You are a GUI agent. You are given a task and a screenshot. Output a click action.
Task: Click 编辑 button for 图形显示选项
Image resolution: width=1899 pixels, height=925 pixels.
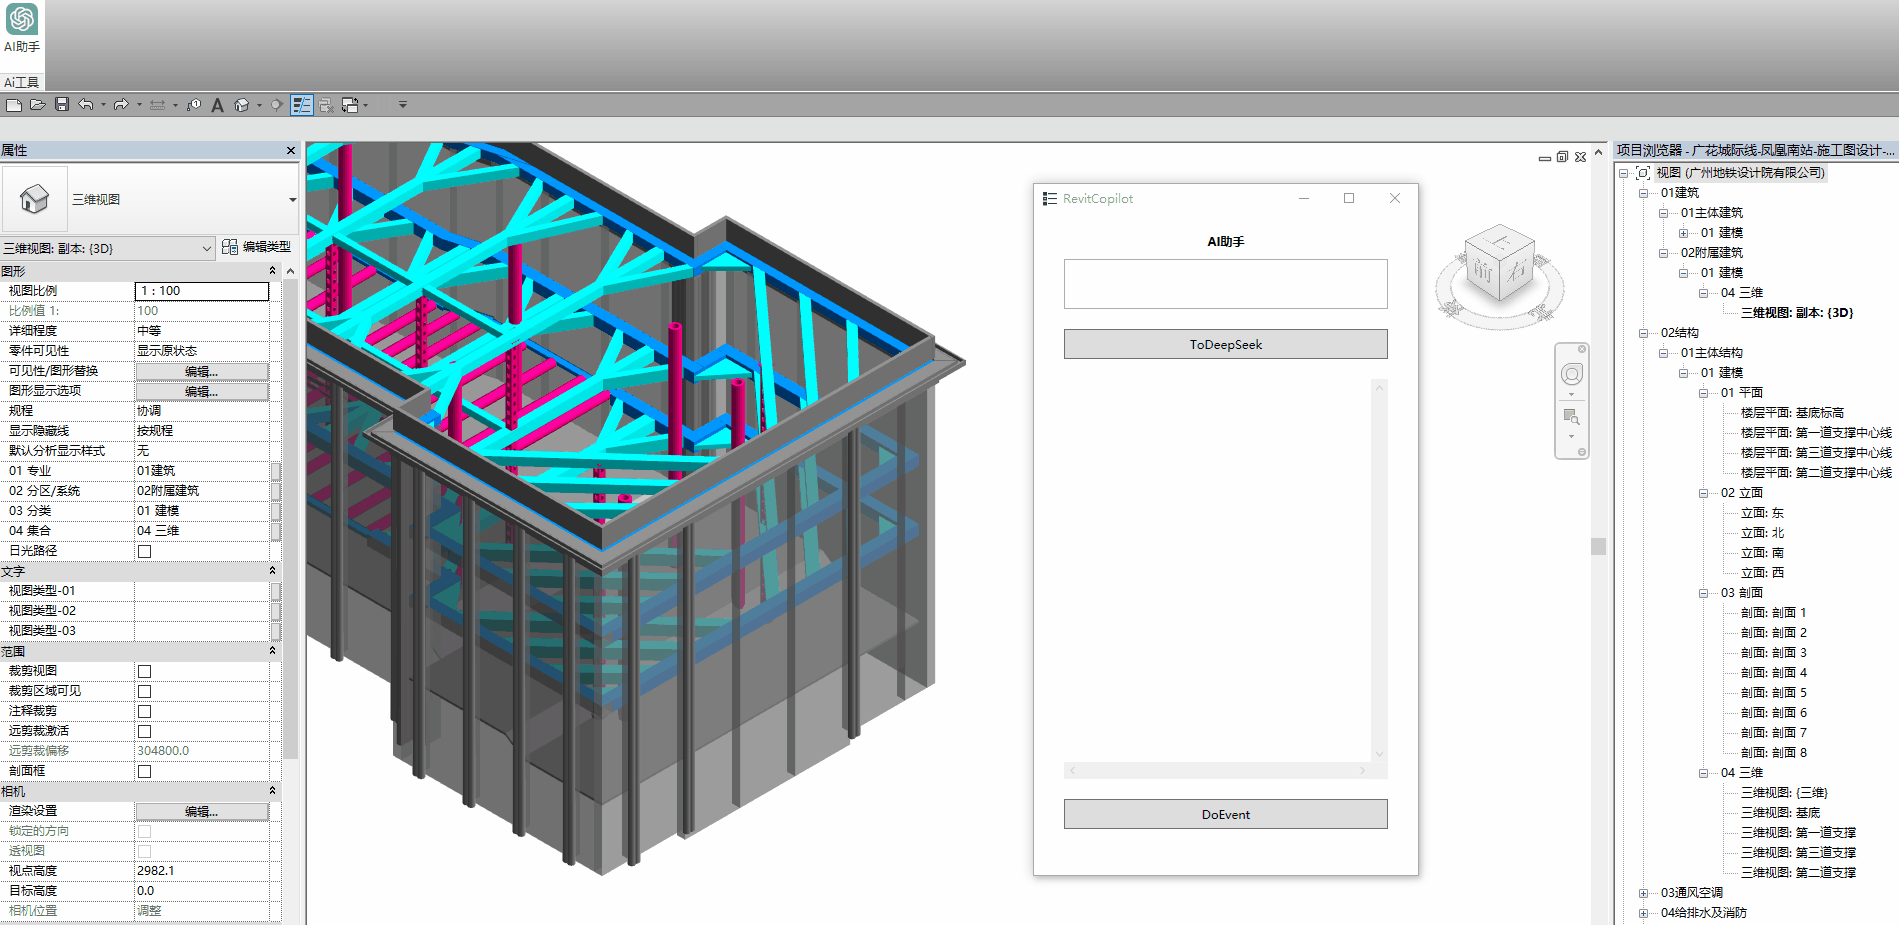(201, 391)
